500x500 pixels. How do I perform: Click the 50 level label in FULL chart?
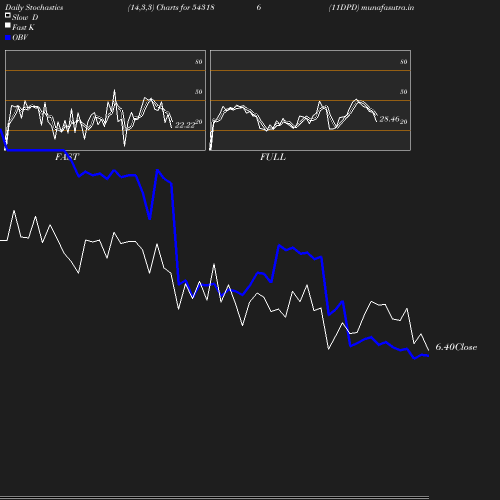404,92
